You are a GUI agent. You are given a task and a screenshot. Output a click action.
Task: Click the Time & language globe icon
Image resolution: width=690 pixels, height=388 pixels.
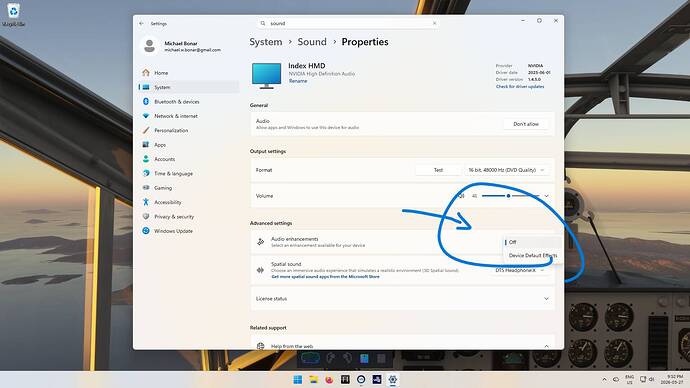pyautogui.click(x=146, y=173)
